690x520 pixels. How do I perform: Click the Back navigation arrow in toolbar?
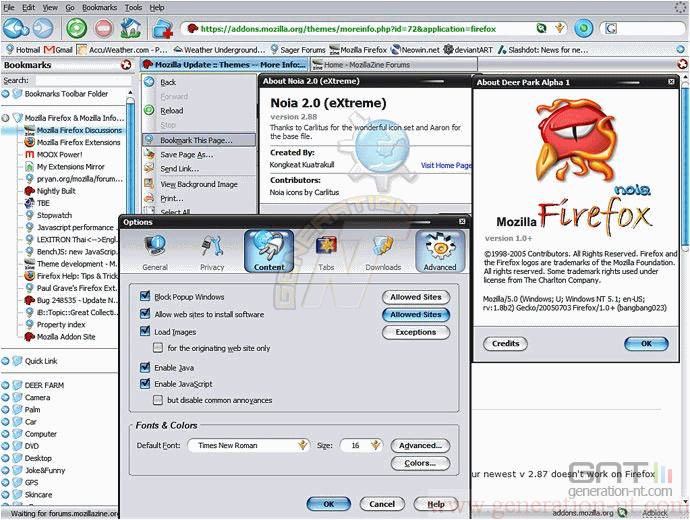pos(15,29)
